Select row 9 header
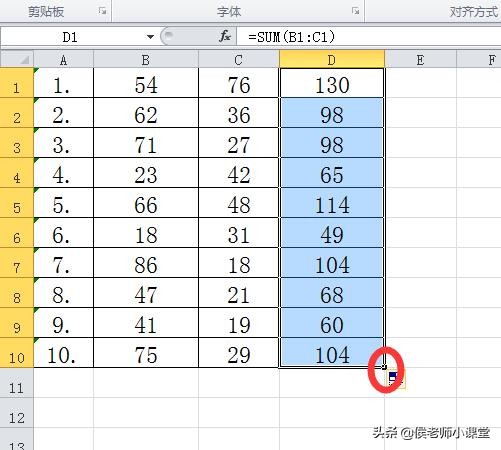501x450 pixels. (17, 323)
